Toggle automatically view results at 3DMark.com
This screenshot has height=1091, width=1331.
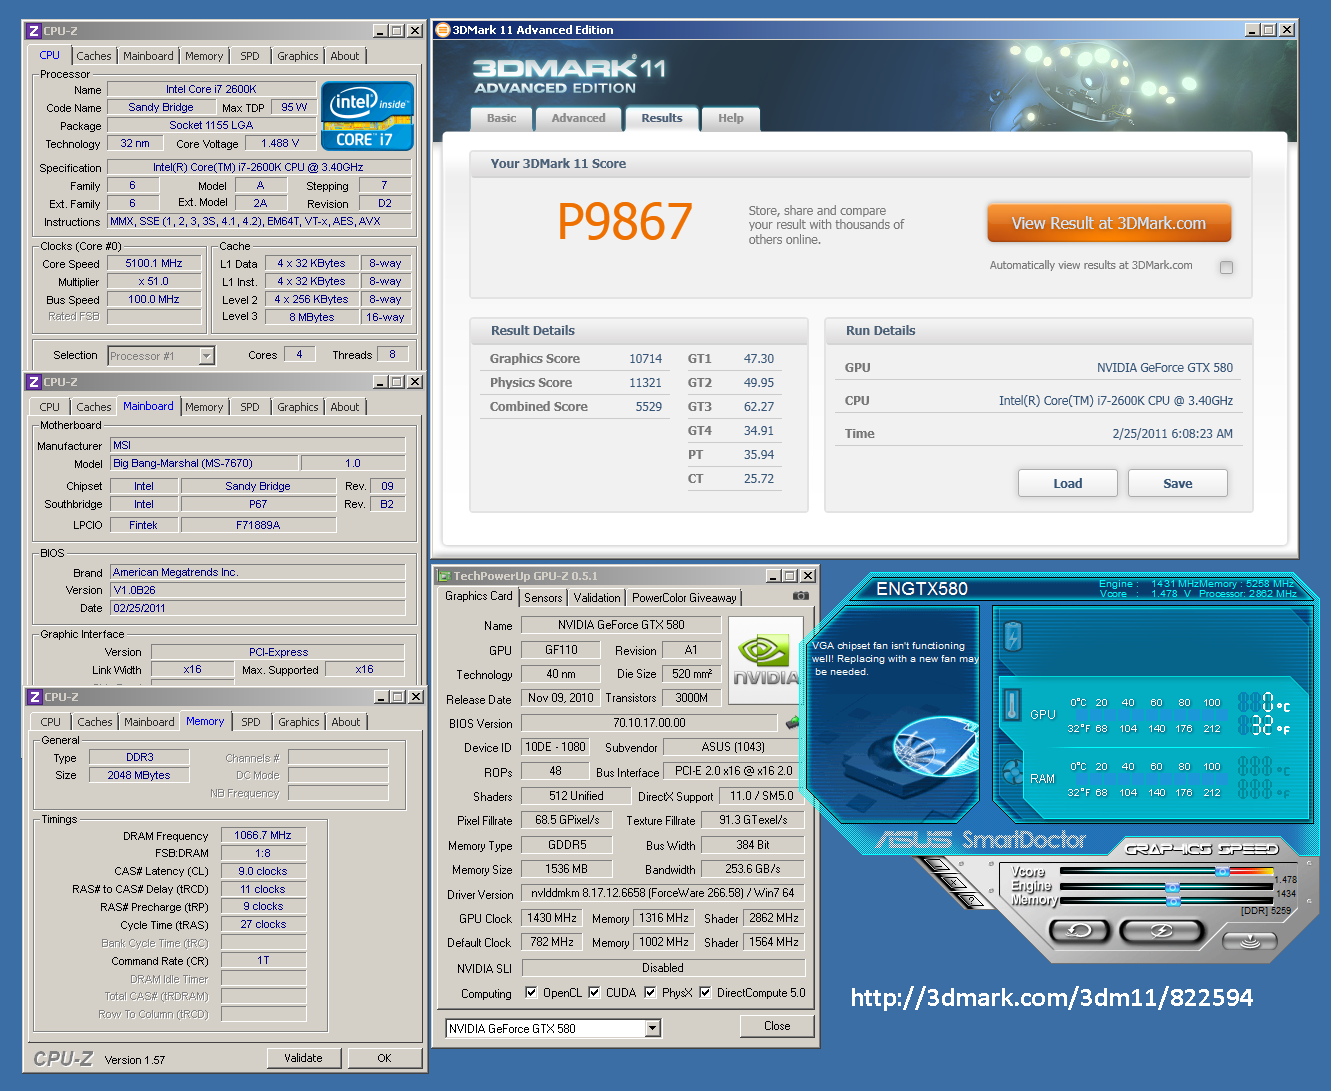(x=1227, y=267)
